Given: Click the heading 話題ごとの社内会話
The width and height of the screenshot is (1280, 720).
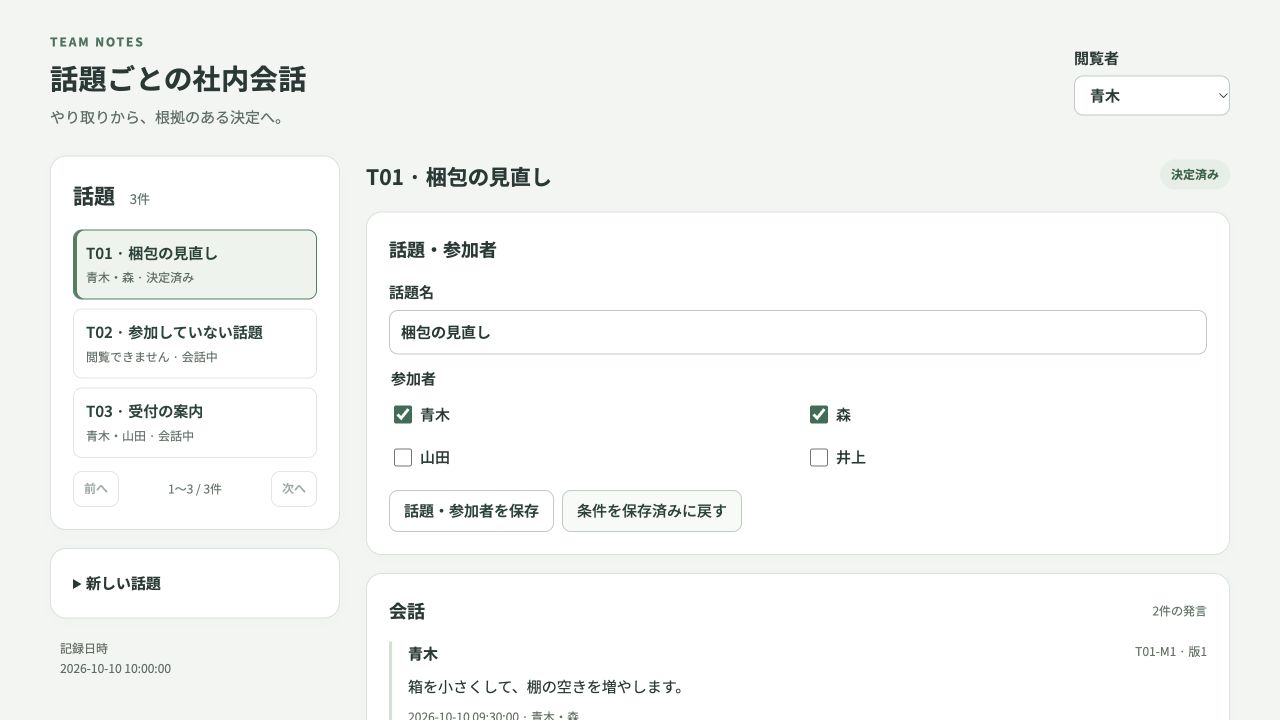Looking at the screenshot, I should pos(178,79).
